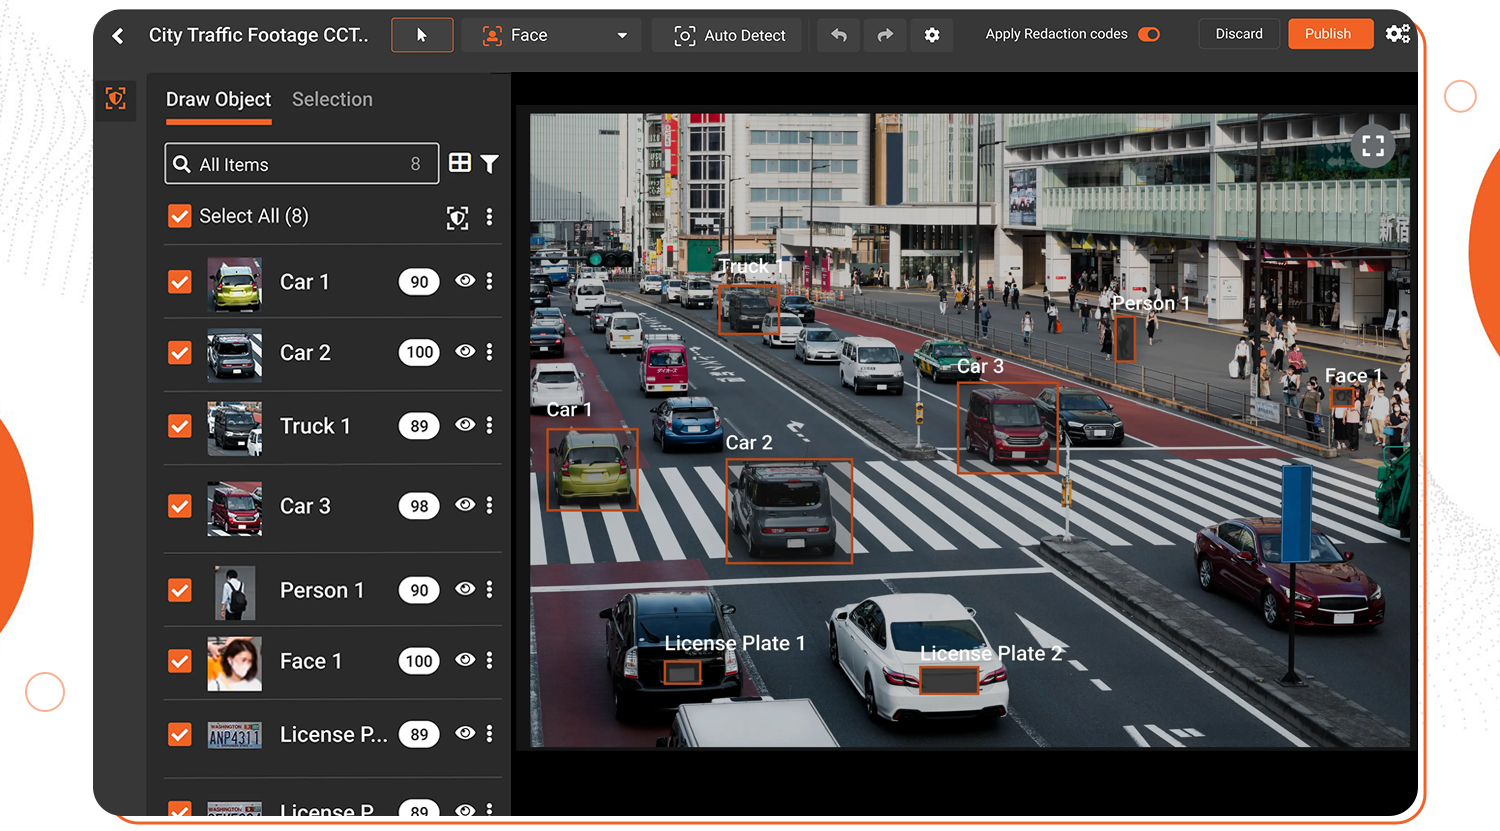Expand video preview to fullscreen
Screen dimensions: 1500x831
pos(1373,146)
